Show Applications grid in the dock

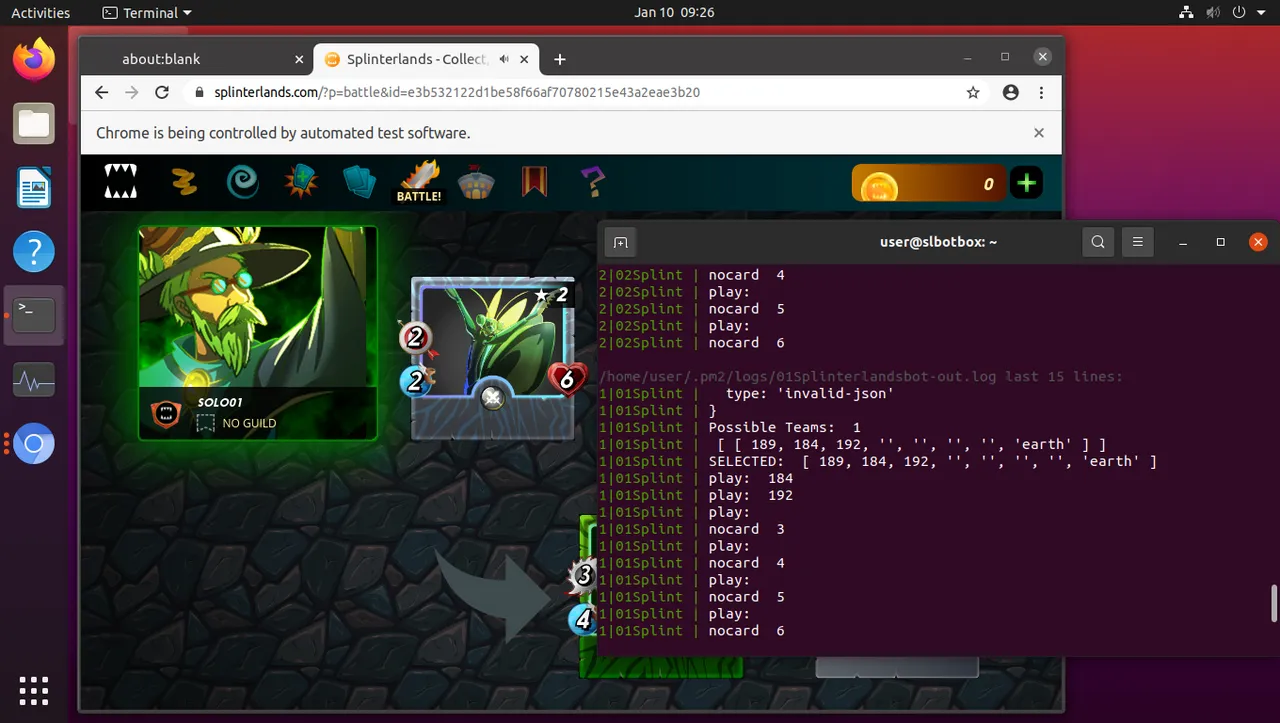pyautogui.click(x=34, y=690)
